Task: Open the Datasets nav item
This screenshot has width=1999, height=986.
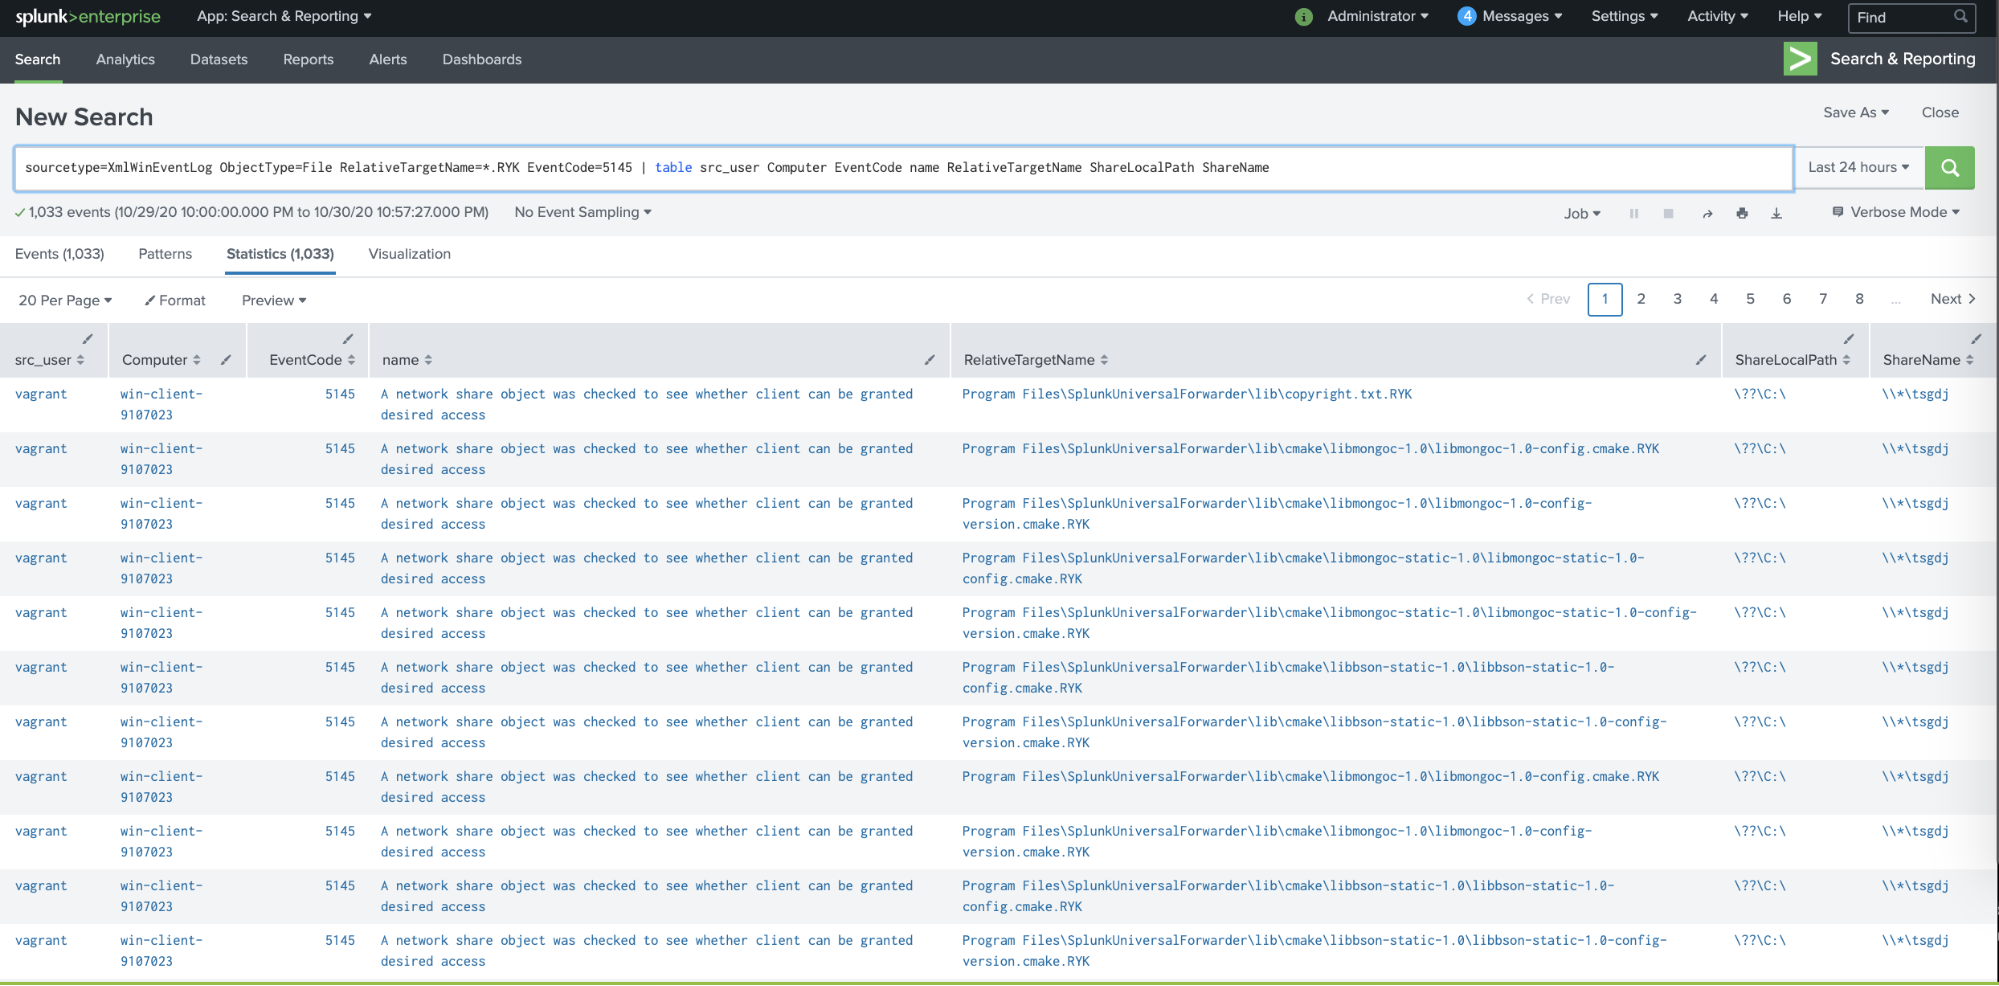Action: point(219,59)
